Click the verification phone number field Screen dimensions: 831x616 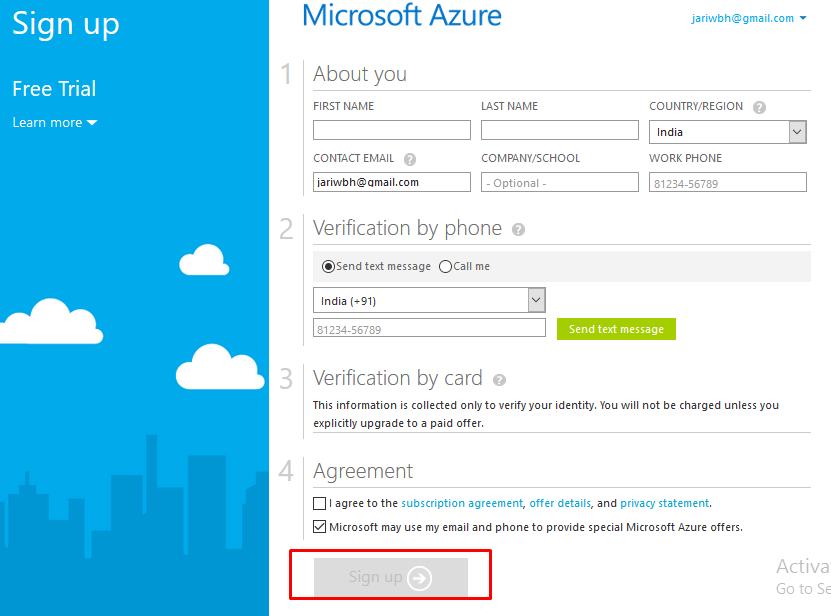429,328
